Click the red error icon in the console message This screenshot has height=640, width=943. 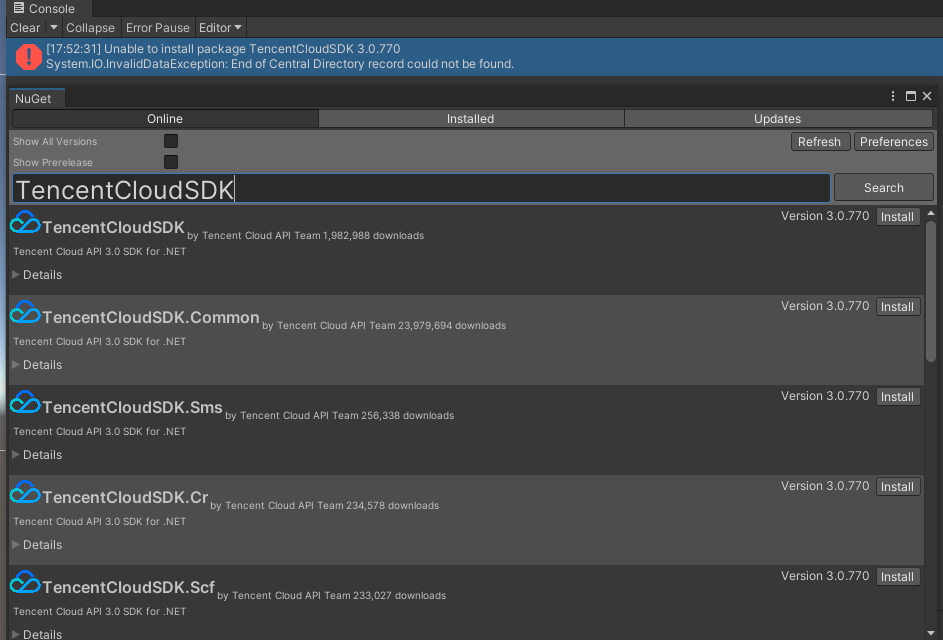(28, 56)
